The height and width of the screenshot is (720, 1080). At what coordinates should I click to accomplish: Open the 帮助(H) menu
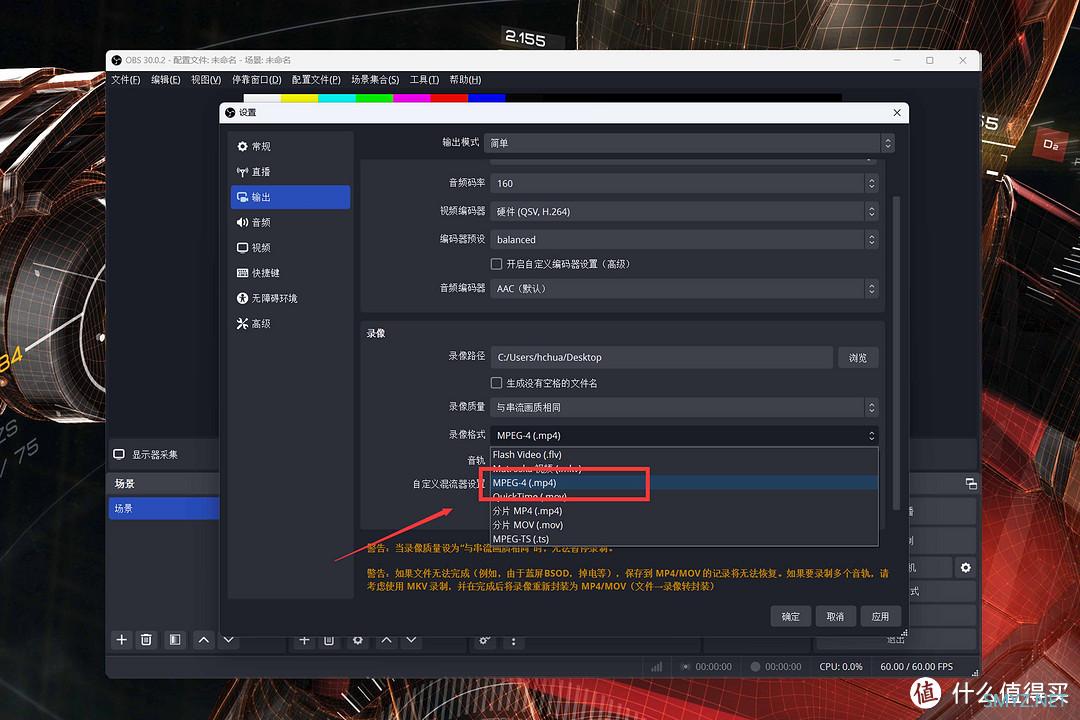click(465, 80)
